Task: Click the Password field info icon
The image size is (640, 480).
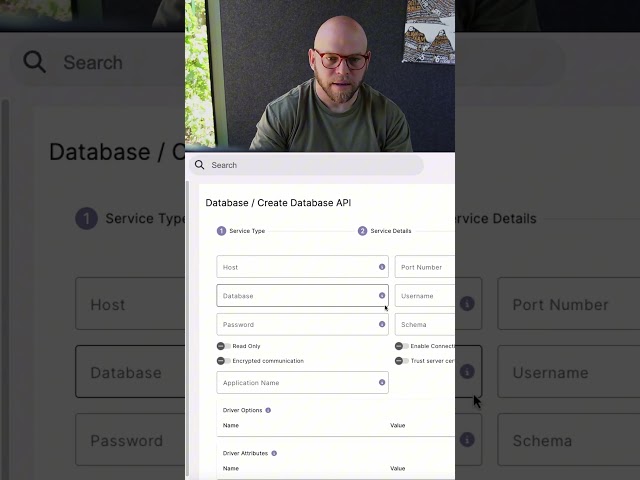Action: [382, 324]
